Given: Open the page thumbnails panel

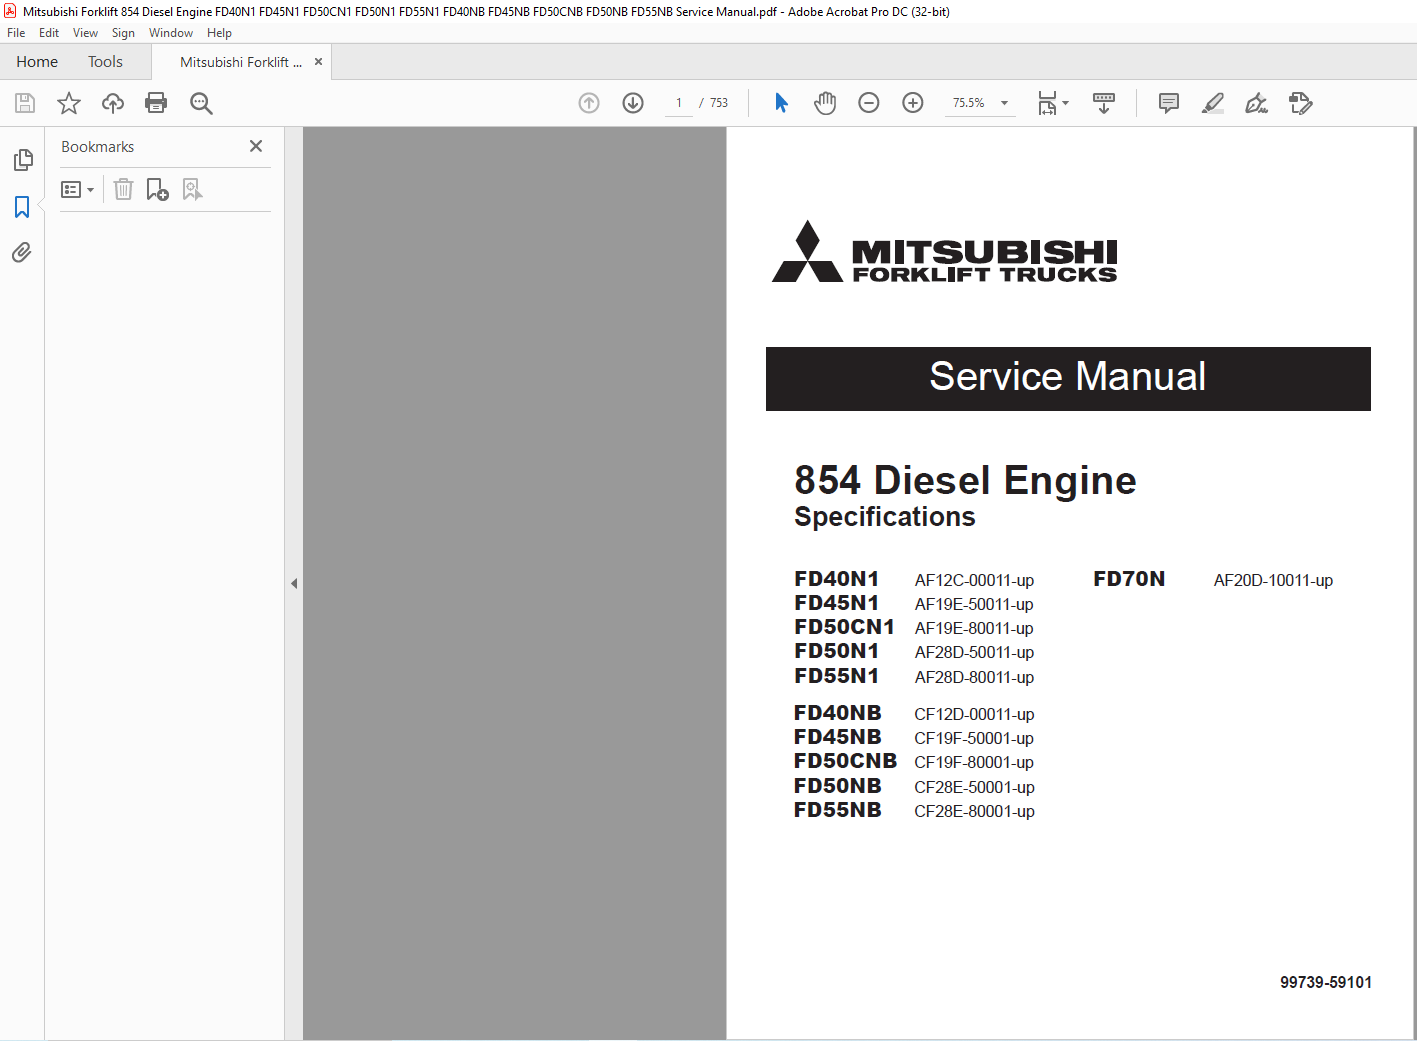Looking at the screenshot, I should coord(23,160).
